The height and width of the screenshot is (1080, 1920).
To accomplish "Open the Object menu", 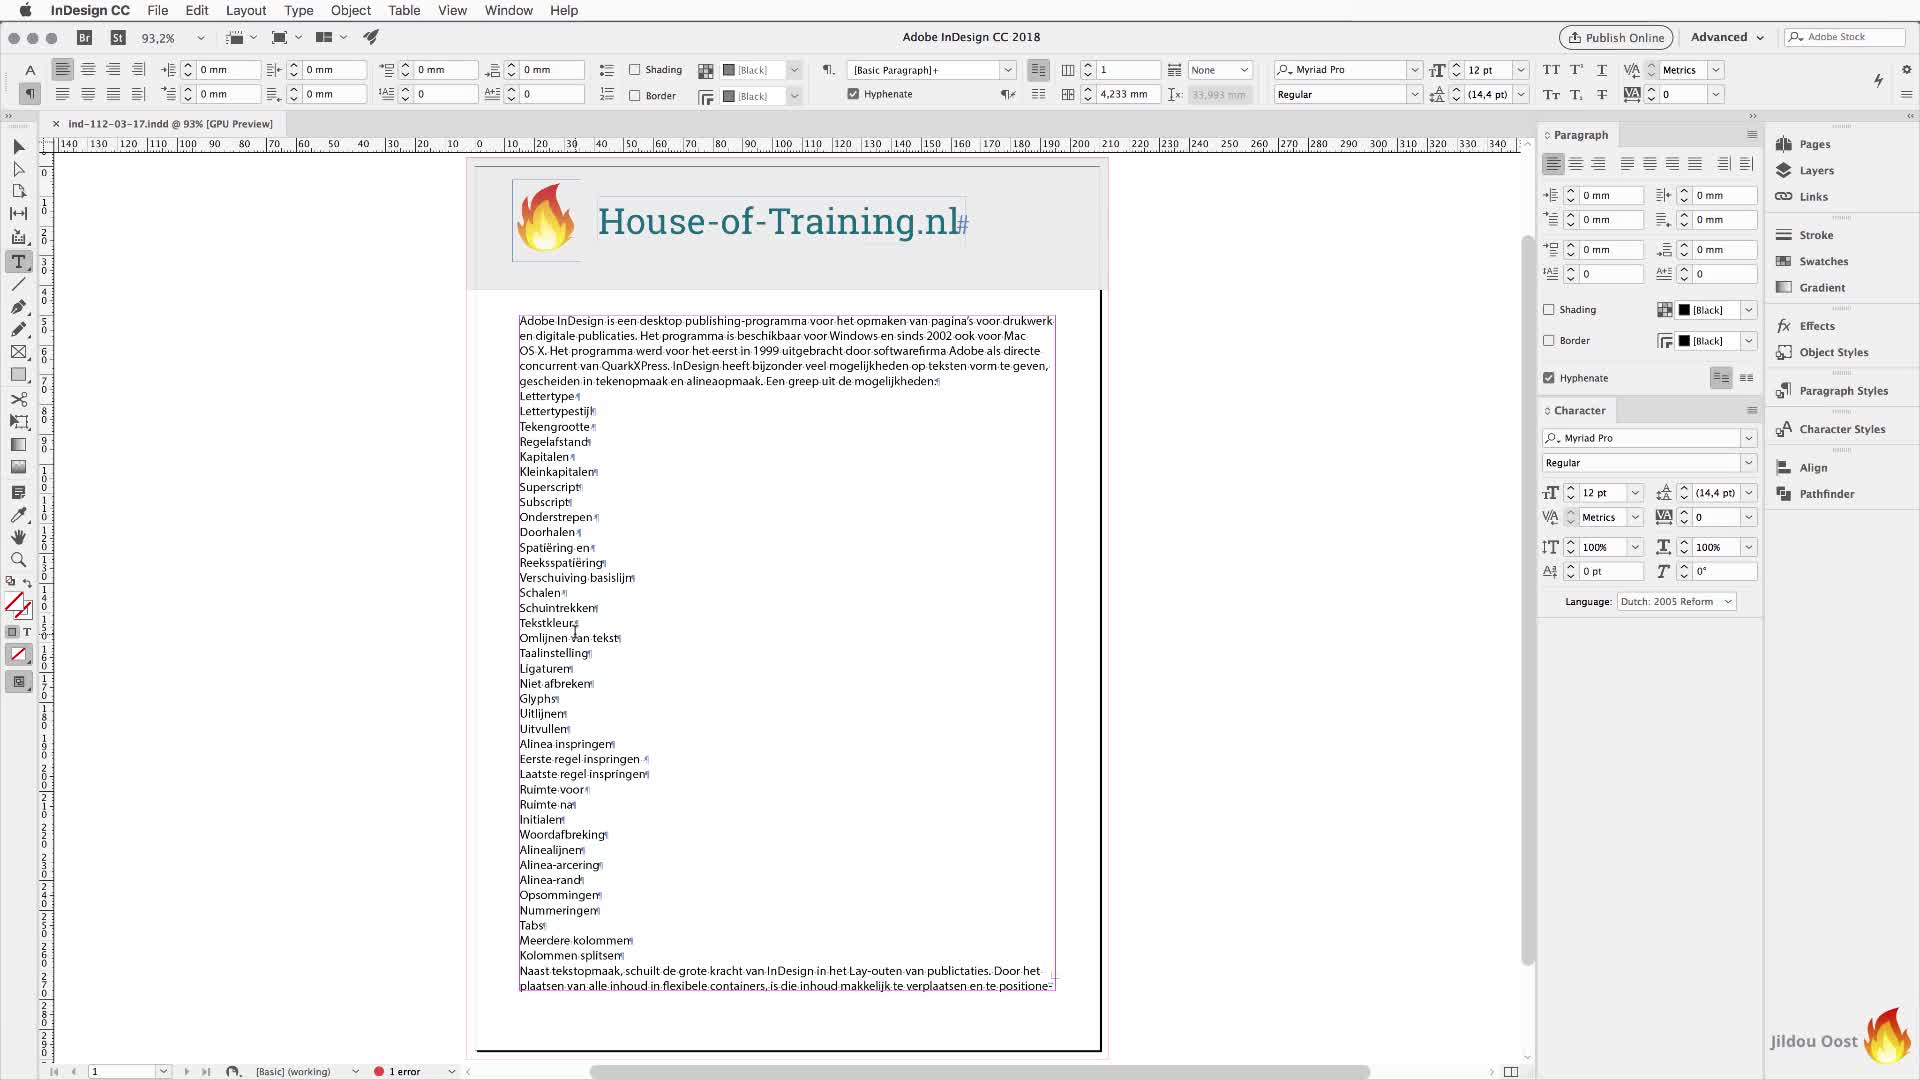I will pyautogui.click(x=351, y=10).
